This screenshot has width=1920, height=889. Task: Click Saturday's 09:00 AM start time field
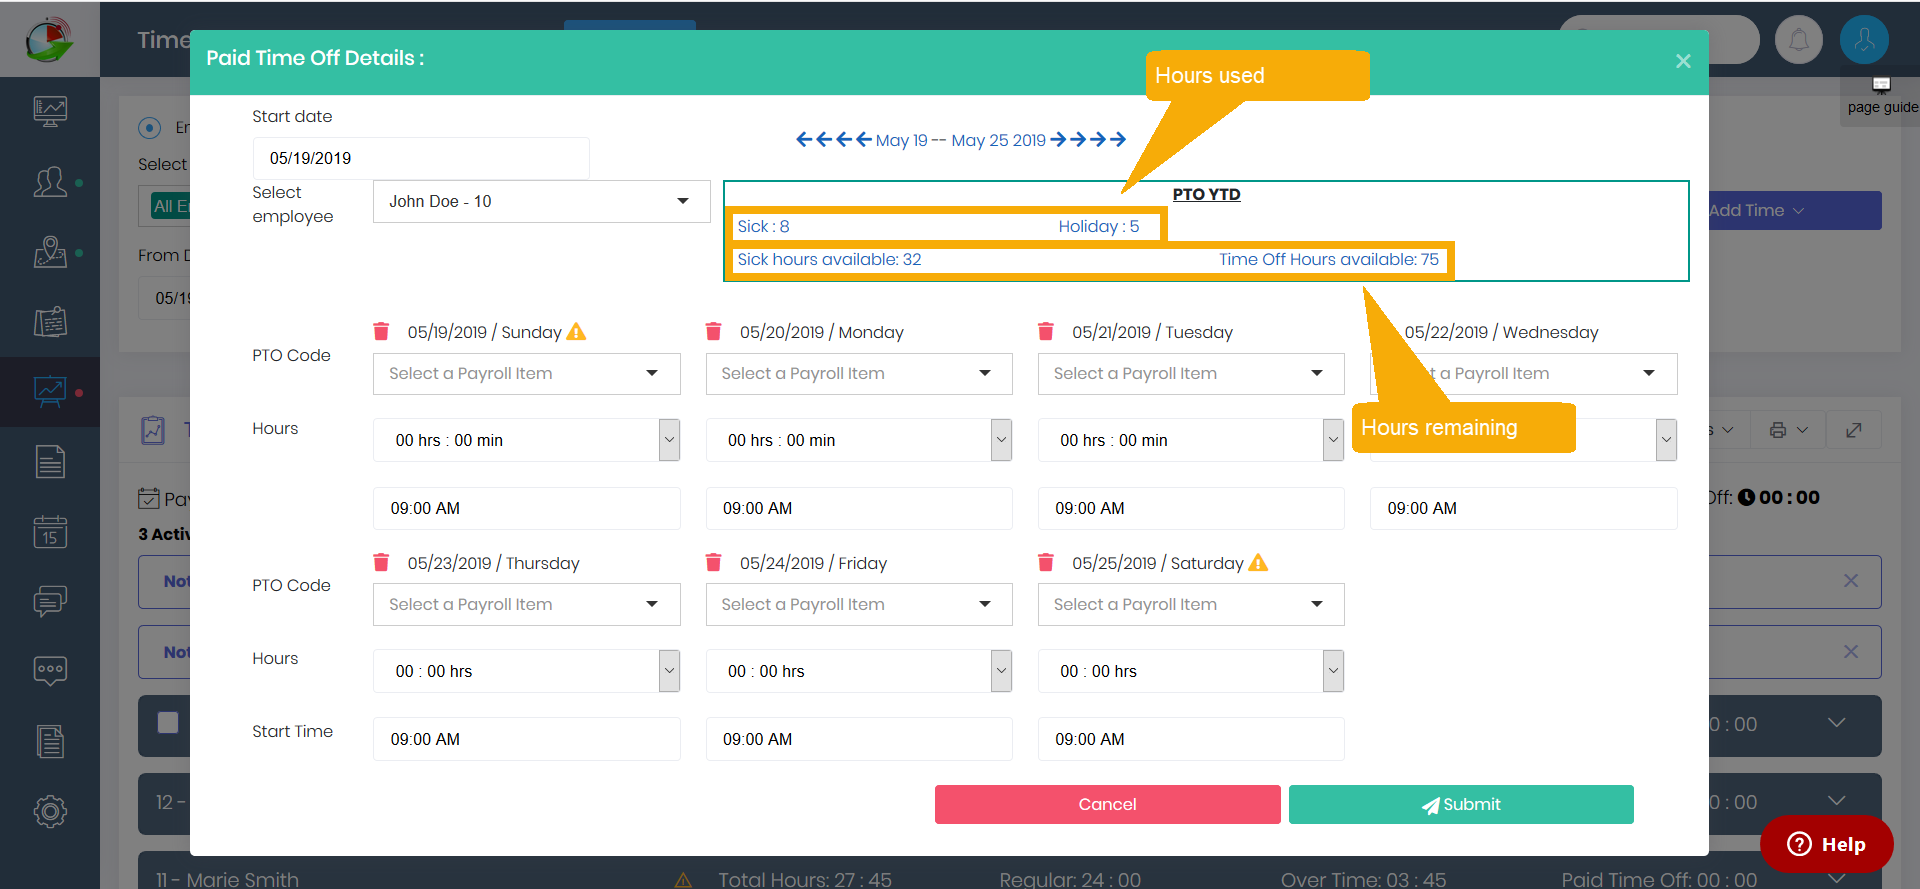1191,739
